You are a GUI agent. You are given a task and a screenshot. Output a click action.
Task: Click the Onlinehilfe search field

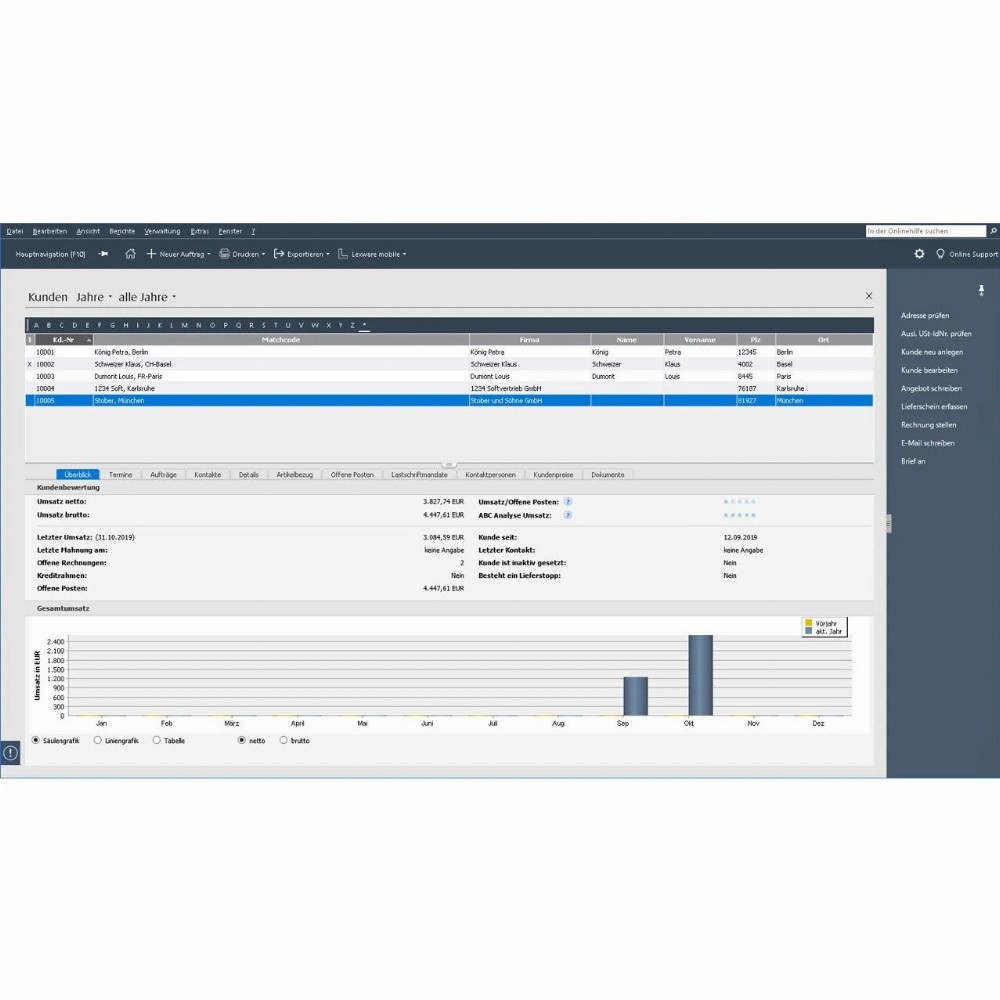pyautogui.click(x=925, y=231)
